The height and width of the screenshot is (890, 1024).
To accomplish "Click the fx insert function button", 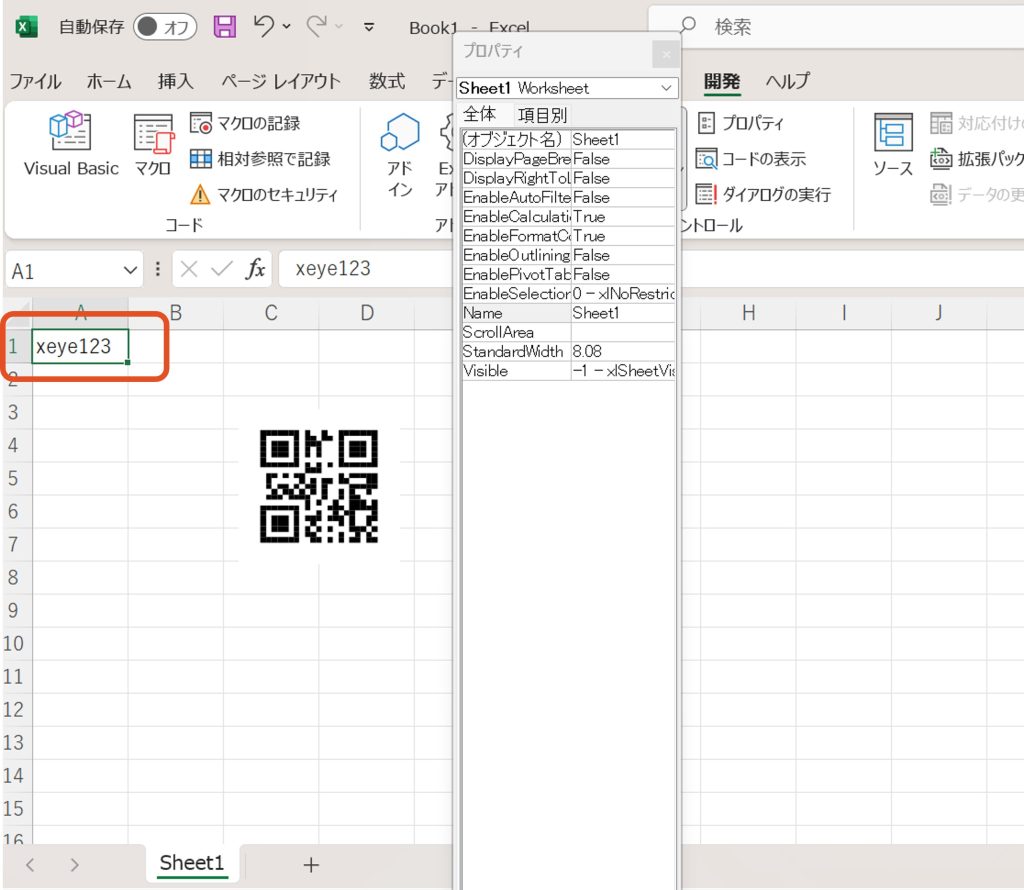I will pos(255,269).
